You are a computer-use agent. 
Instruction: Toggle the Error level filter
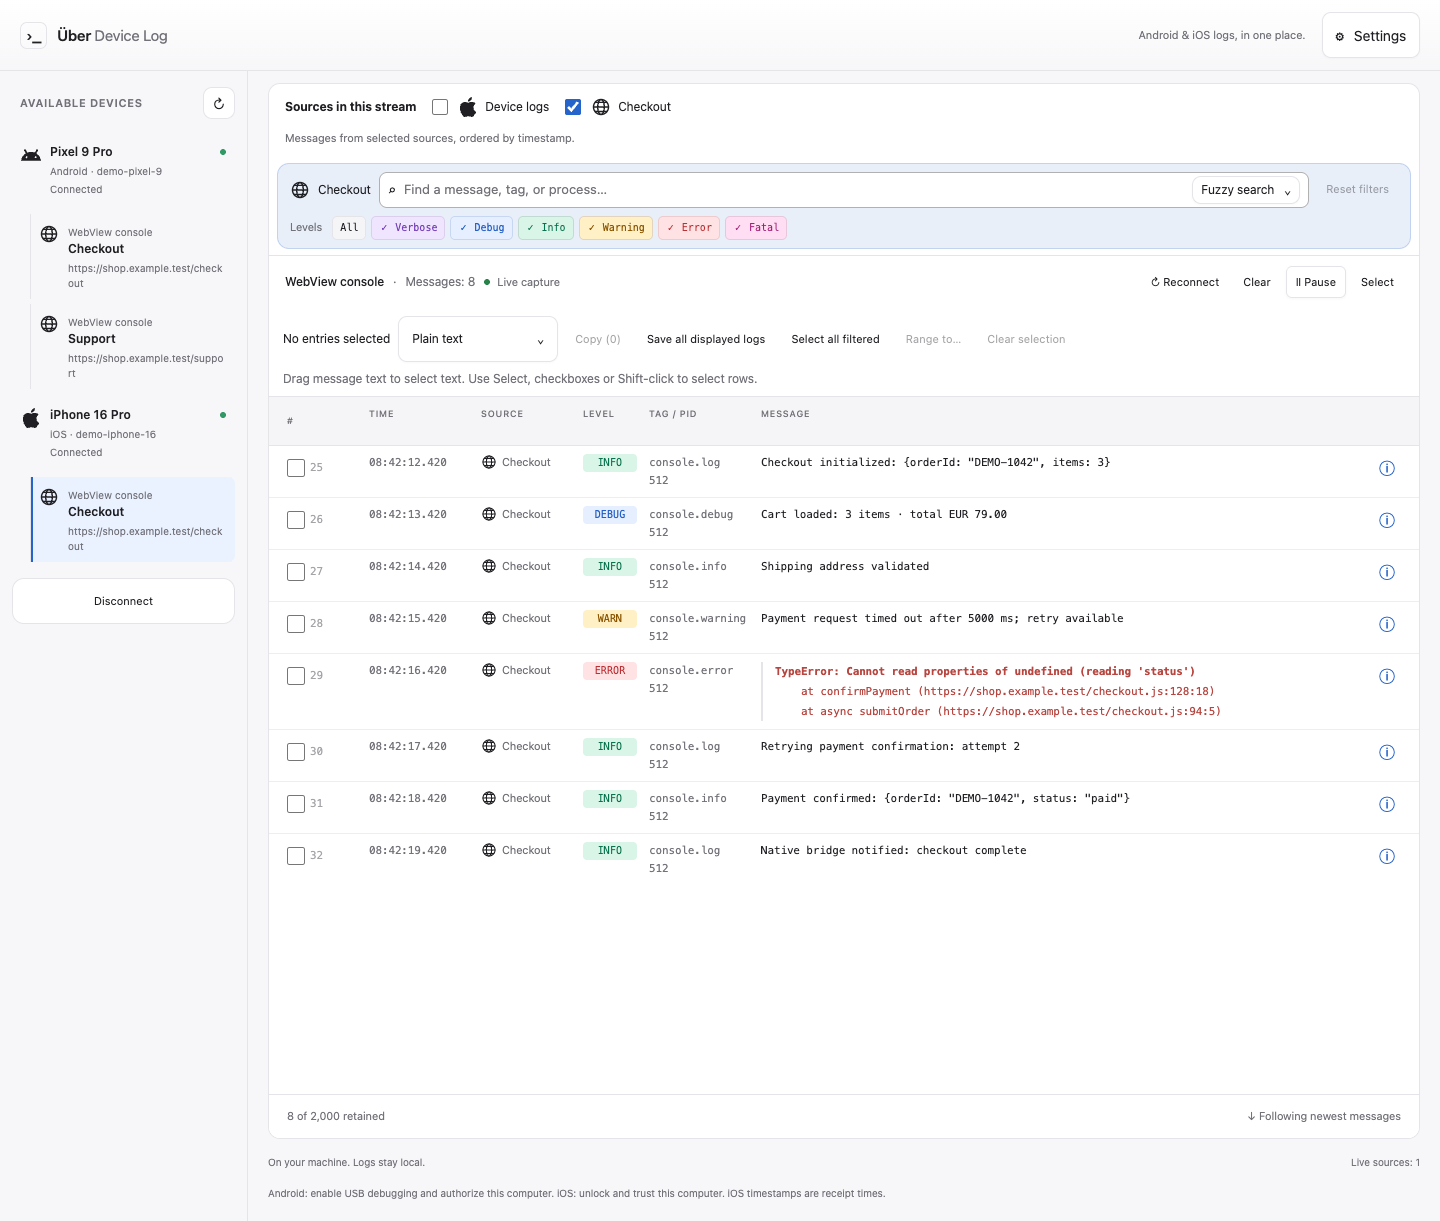click(689, 228)
